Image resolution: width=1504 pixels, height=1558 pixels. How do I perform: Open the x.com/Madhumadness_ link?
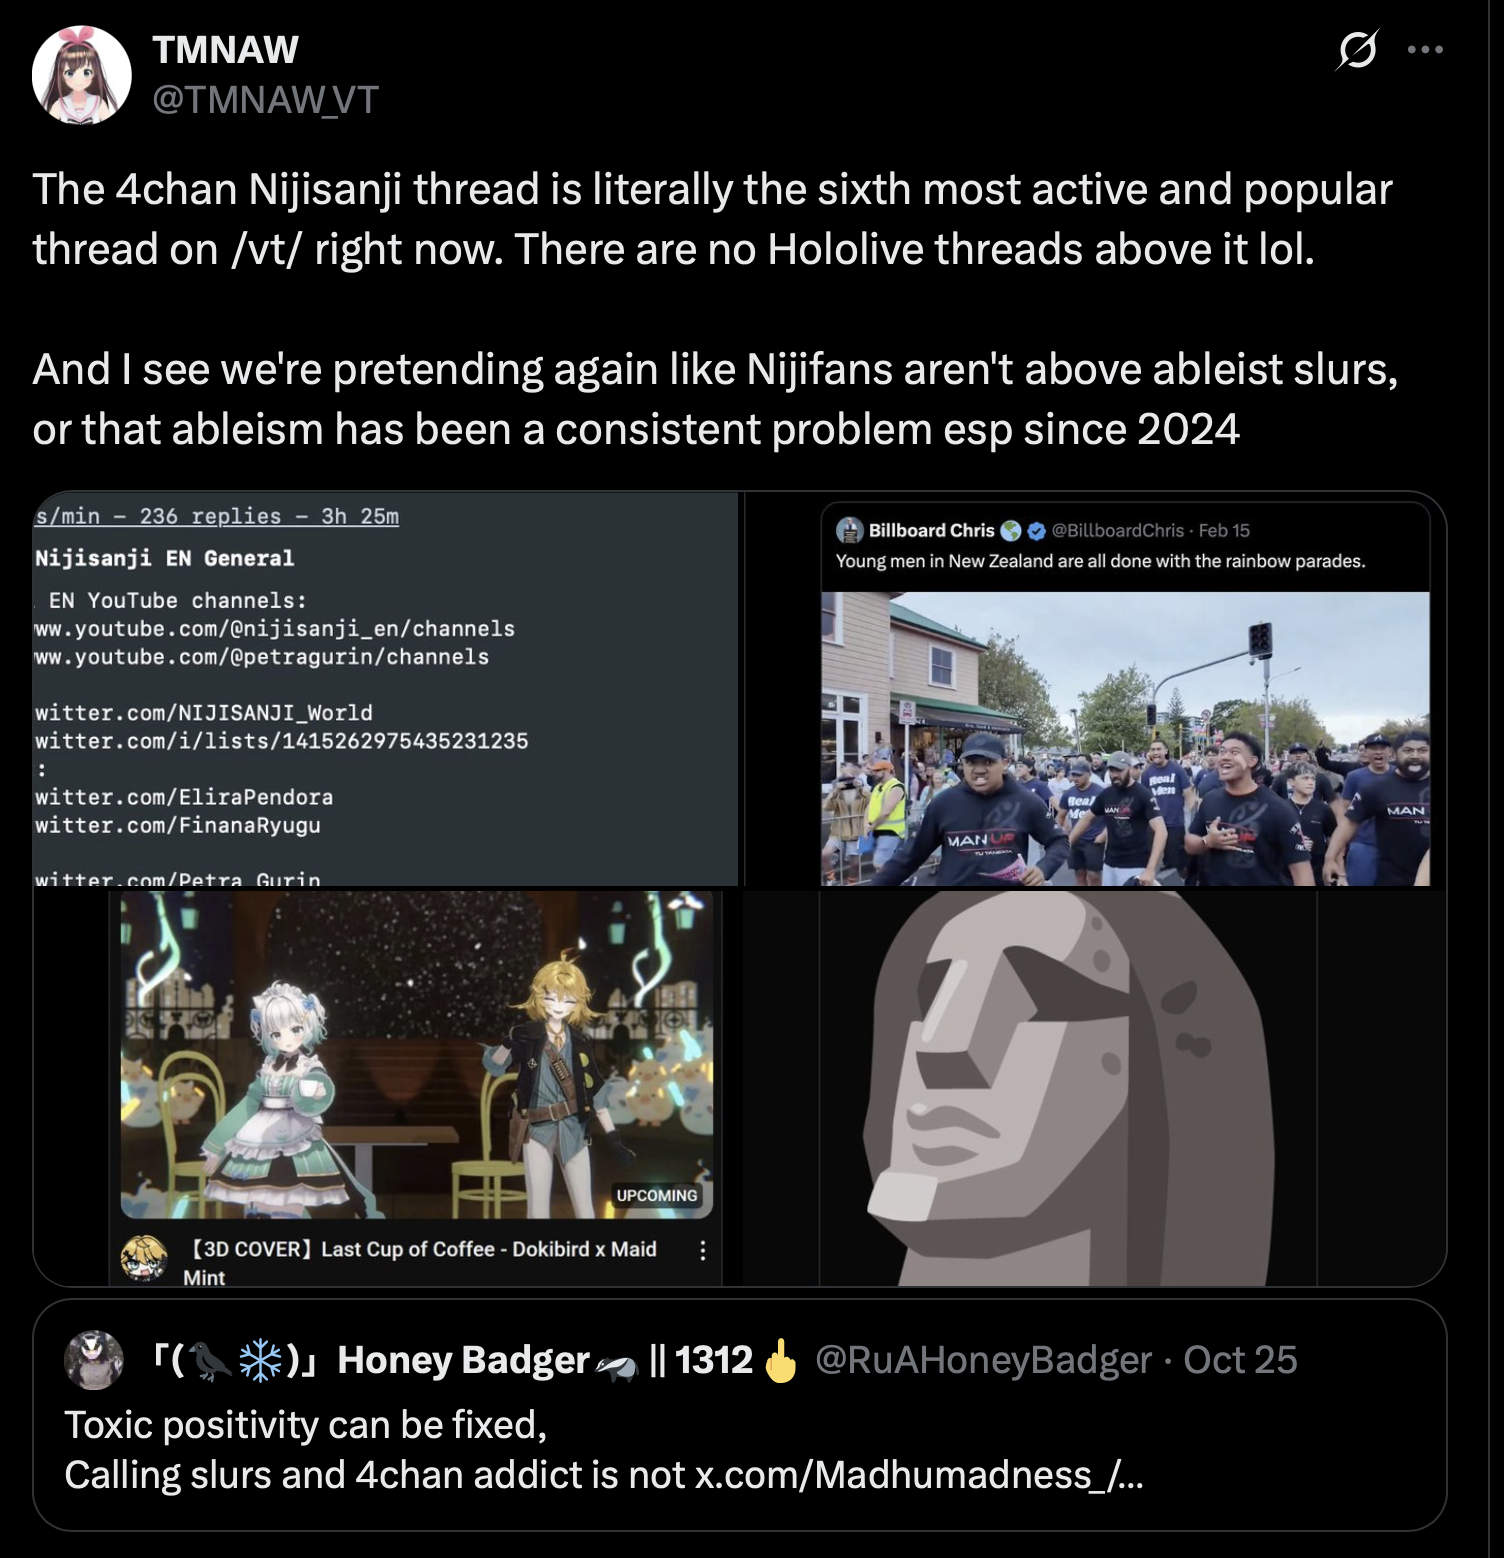point(918,1474)
